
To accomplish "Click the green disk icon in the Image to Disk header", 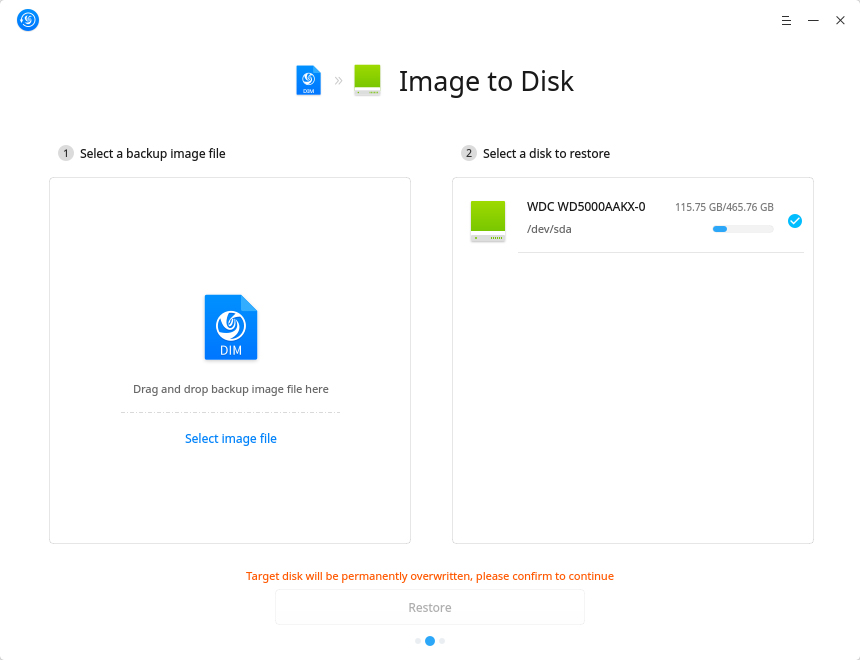I will (x=367, y=81).
